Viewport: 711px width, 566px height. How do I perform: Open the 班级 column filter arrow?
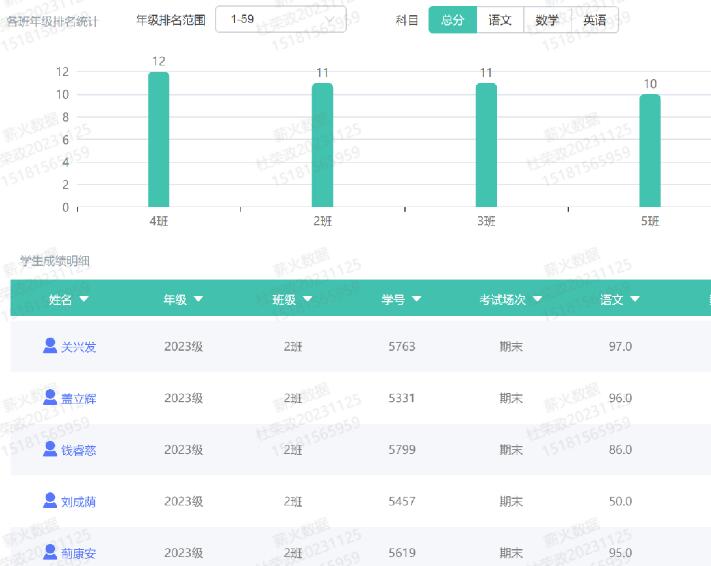click(x=307, y=299)
